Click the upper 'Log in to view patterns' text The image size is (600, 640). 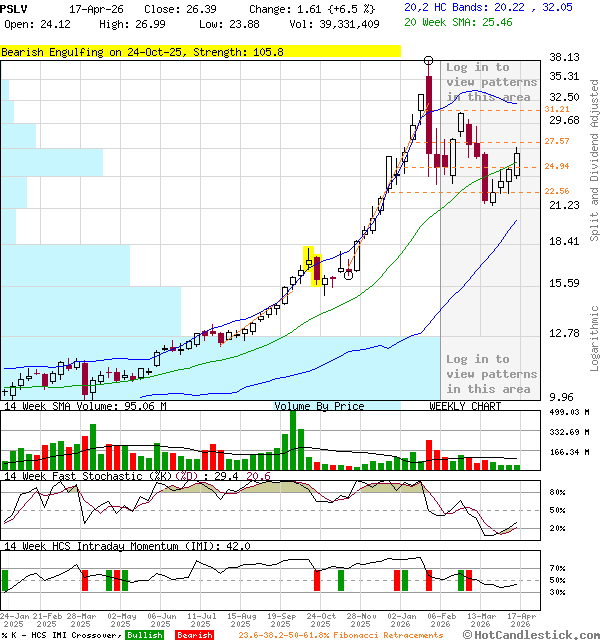(x=490, y=82)
